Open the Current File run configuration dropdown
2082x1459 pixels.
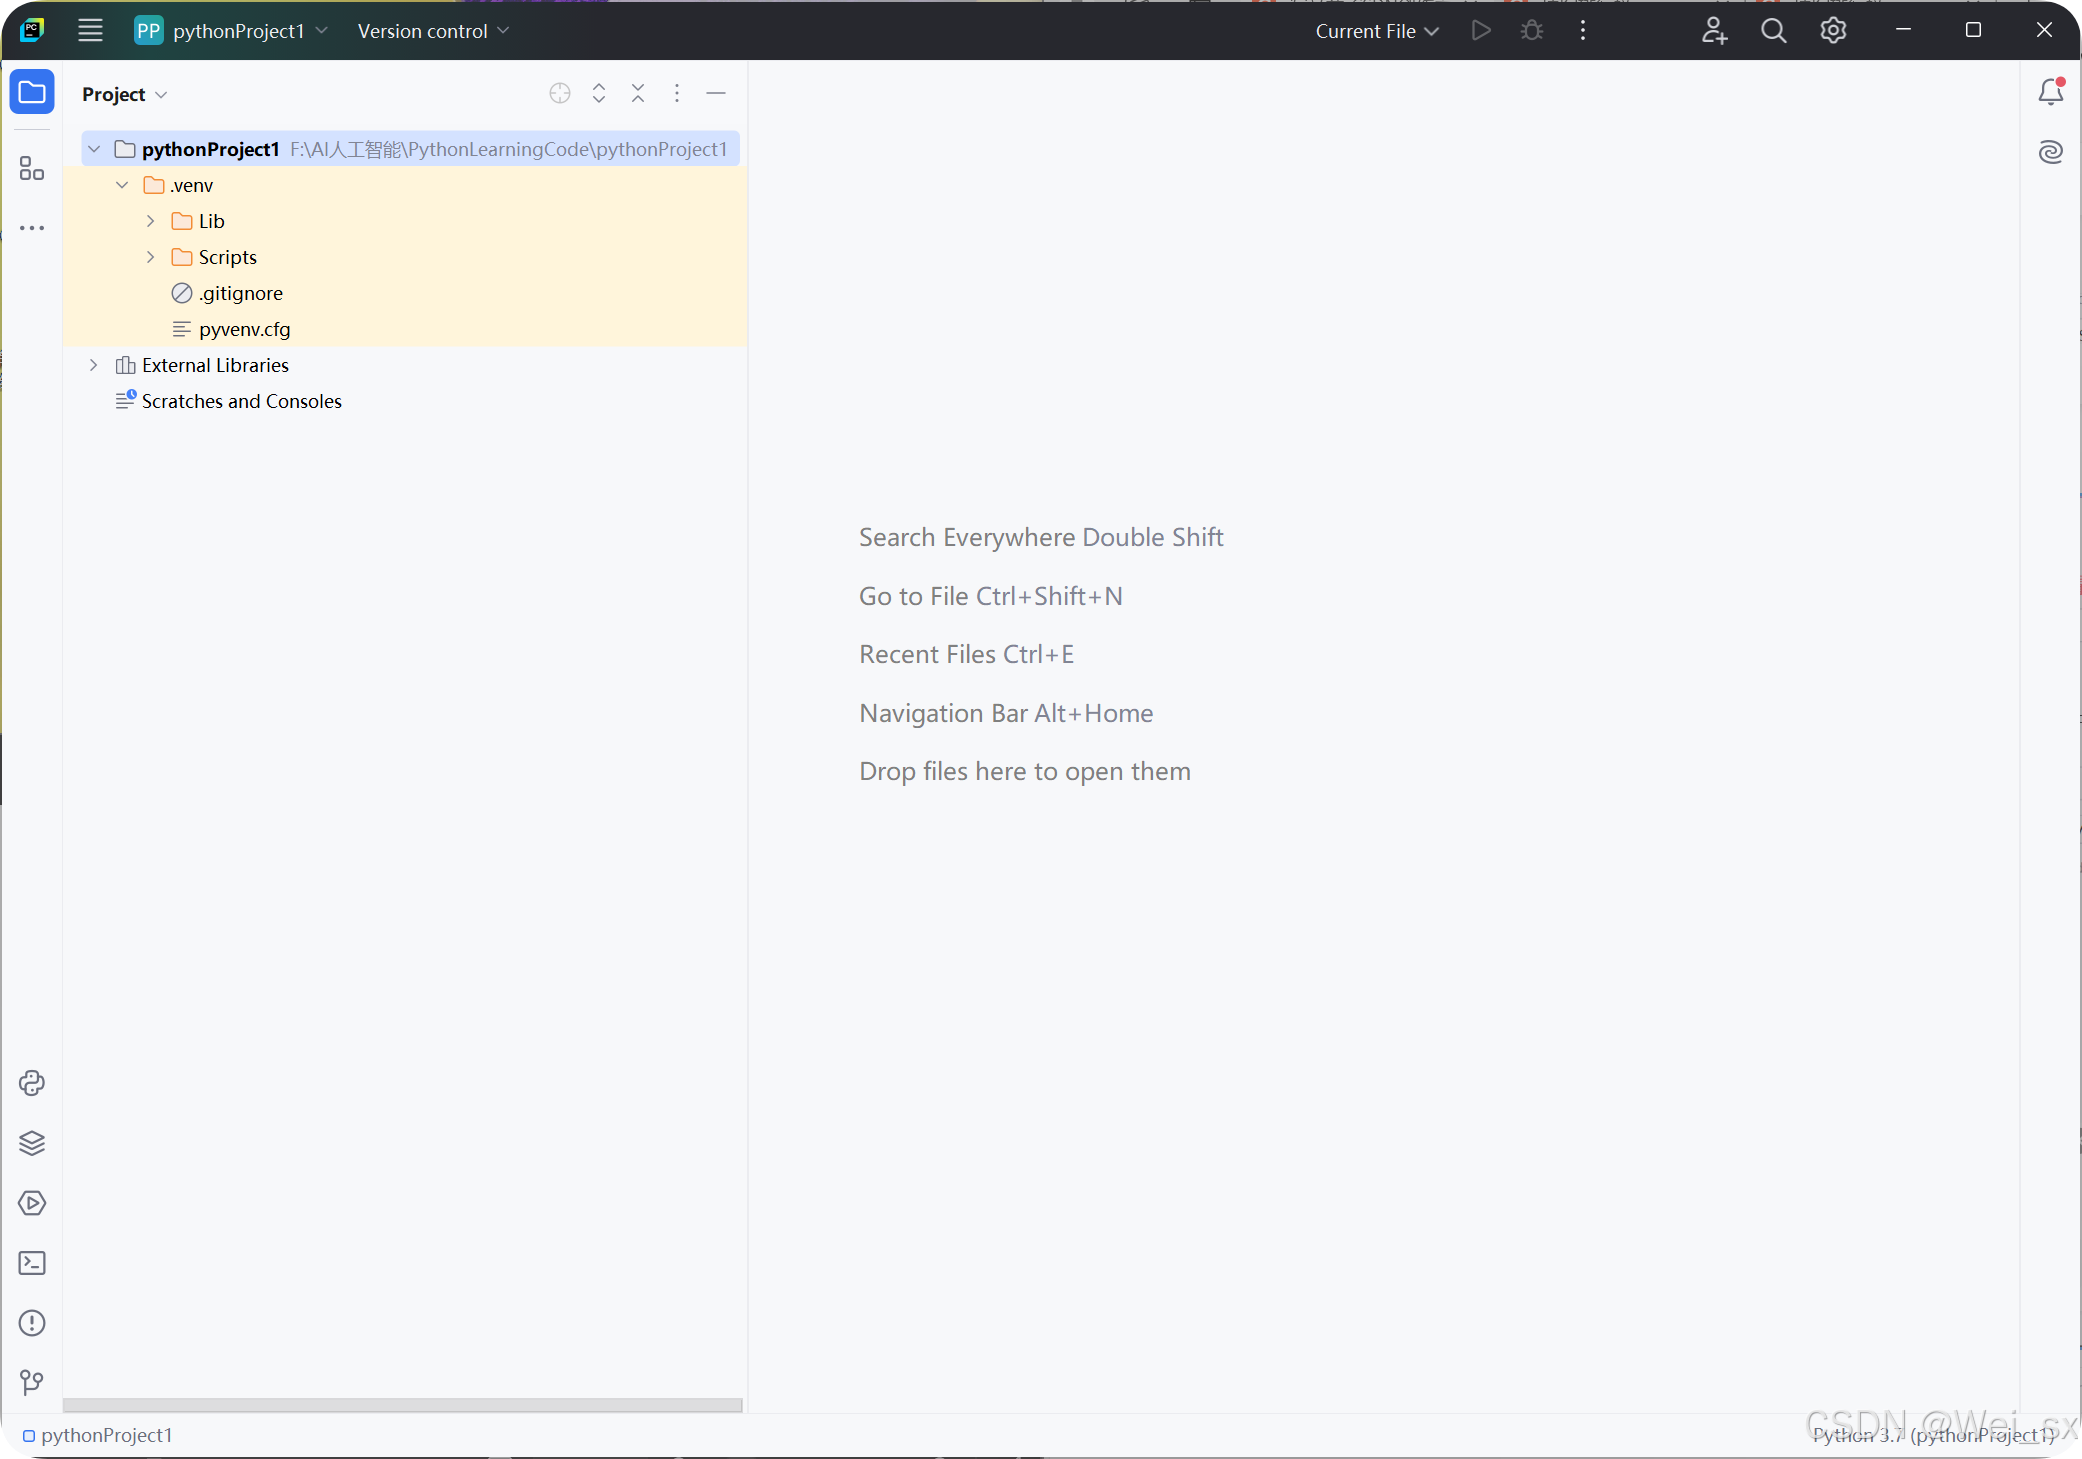(x=1376, y=30)
